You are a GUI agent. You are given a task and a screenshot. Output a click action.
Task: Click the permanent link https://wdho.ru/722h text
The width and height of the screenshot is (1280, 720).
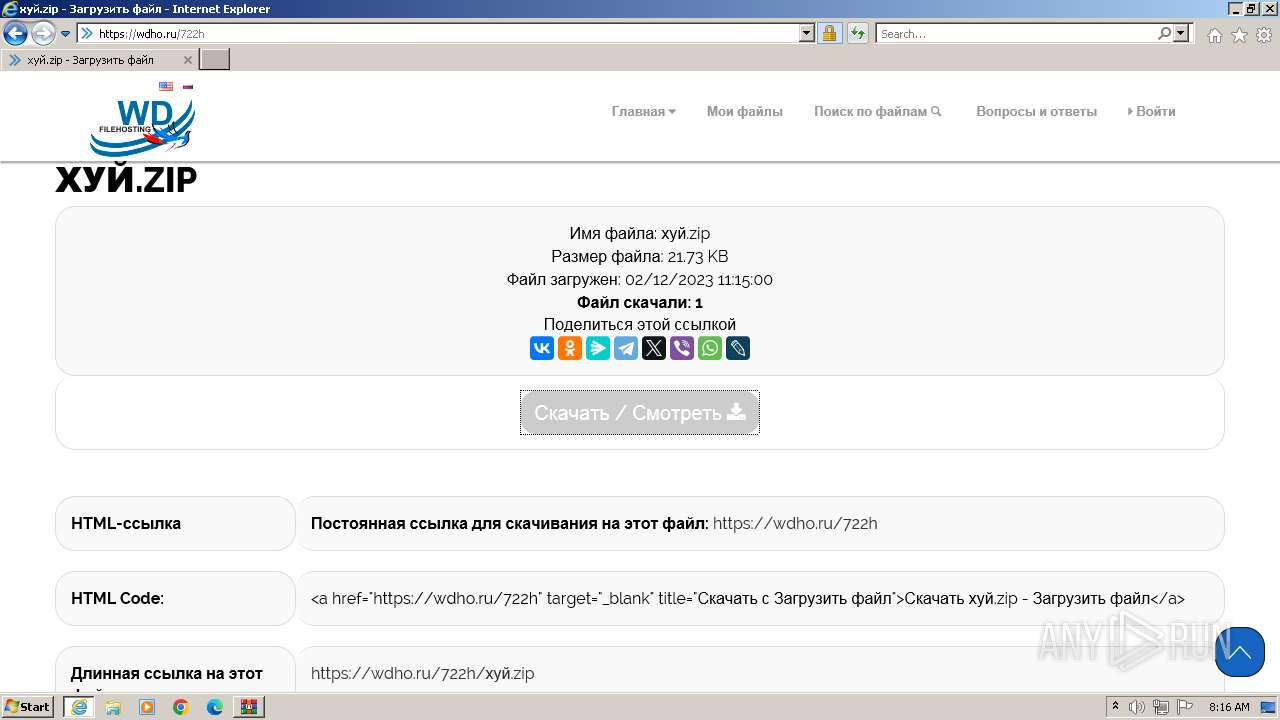(x=795, y=523)
